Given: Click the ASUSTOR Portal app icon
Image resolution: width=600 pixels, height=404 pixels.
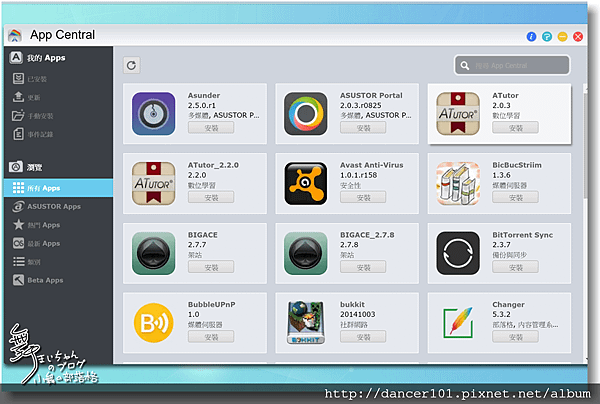Looking at the screenshot, I should coord(305,114).
